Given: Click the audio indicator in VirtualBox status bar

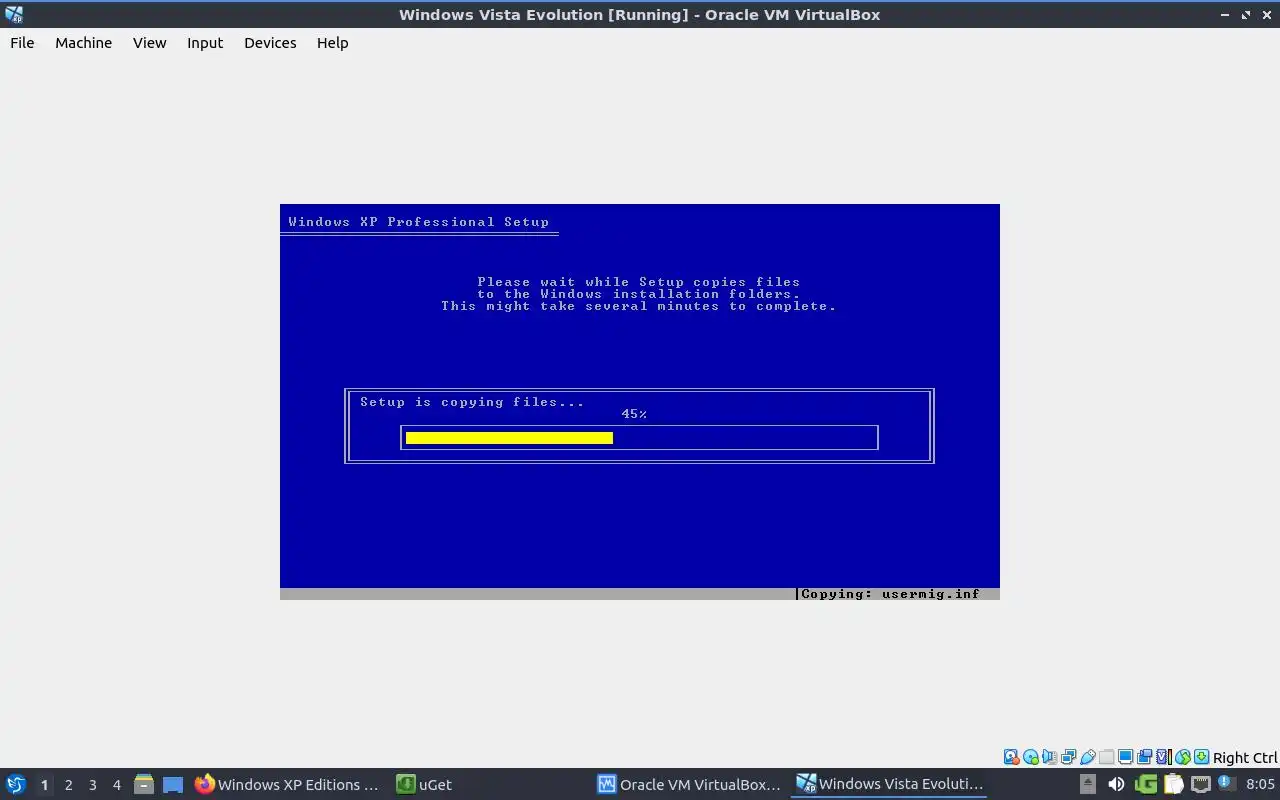Looking at the screenshot, I should click(x=1049, y=757).
